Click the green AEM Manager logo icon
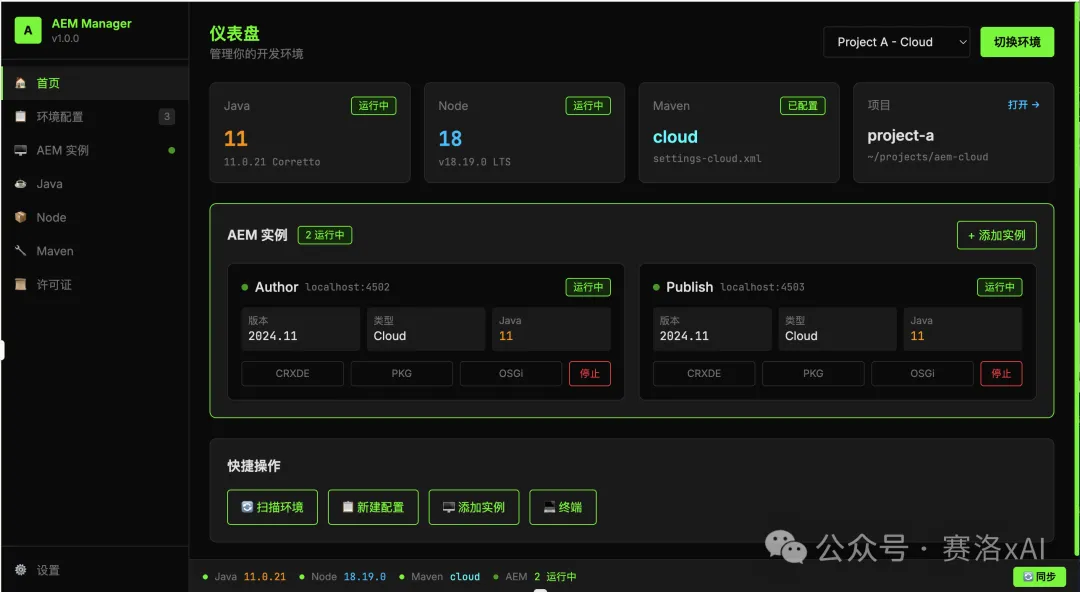The height and width of the screenshot is (592, 1080). pos(28,30)
